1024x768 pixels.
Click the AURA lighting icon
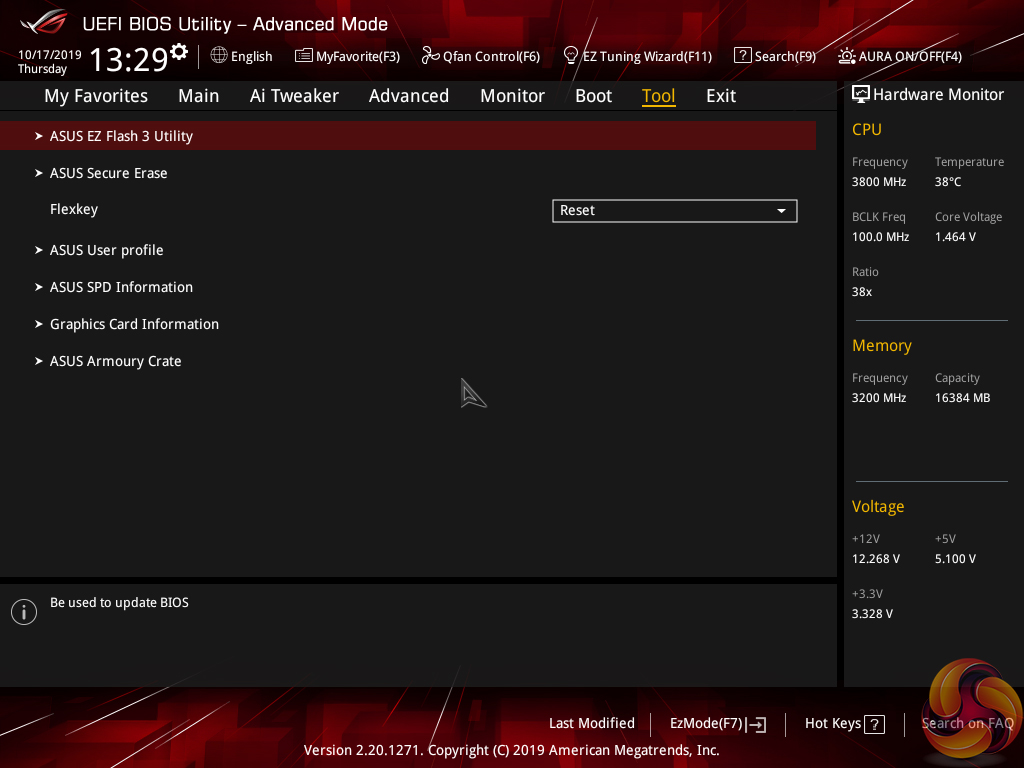[847, 56]
